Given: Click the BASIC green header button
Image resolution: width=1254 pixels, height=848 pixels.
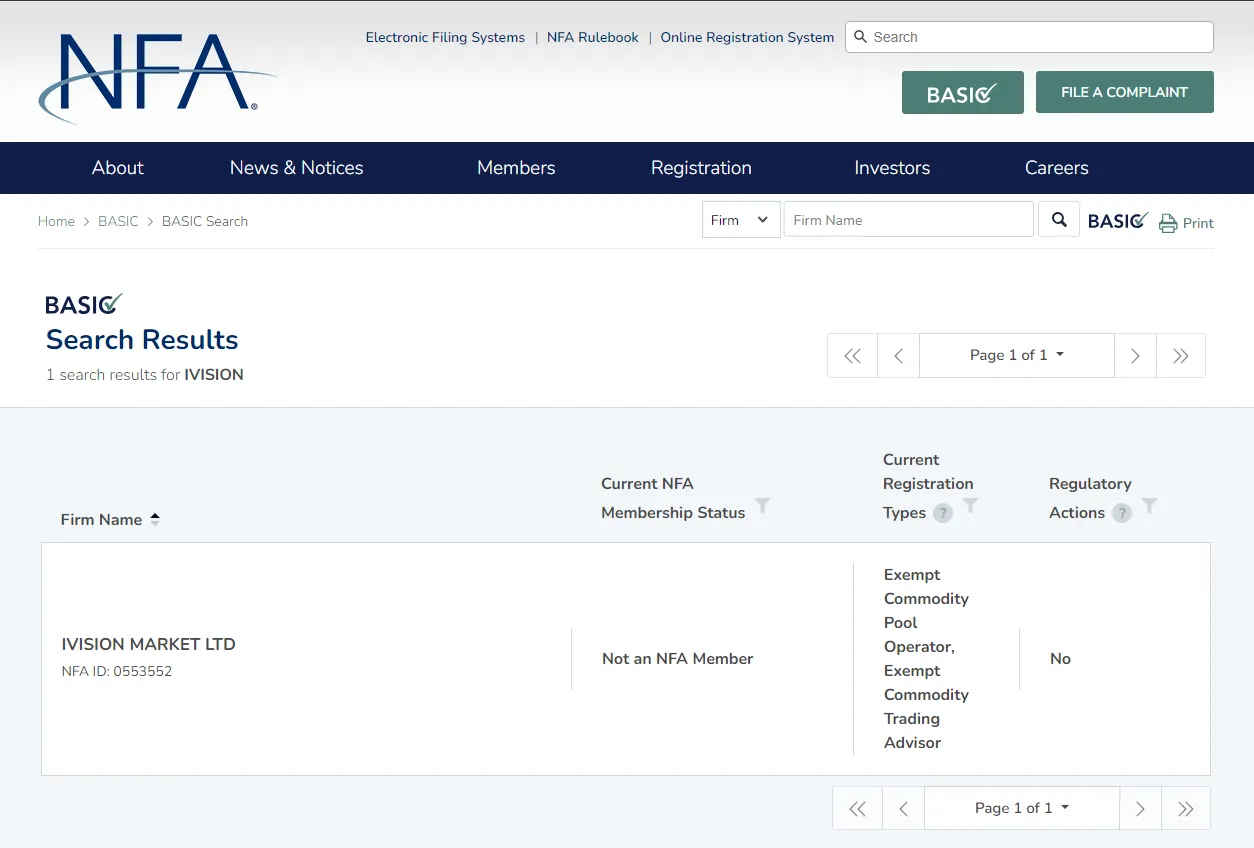Looking at the screenshot, I should pyautogui.click(x=962, y=92).
